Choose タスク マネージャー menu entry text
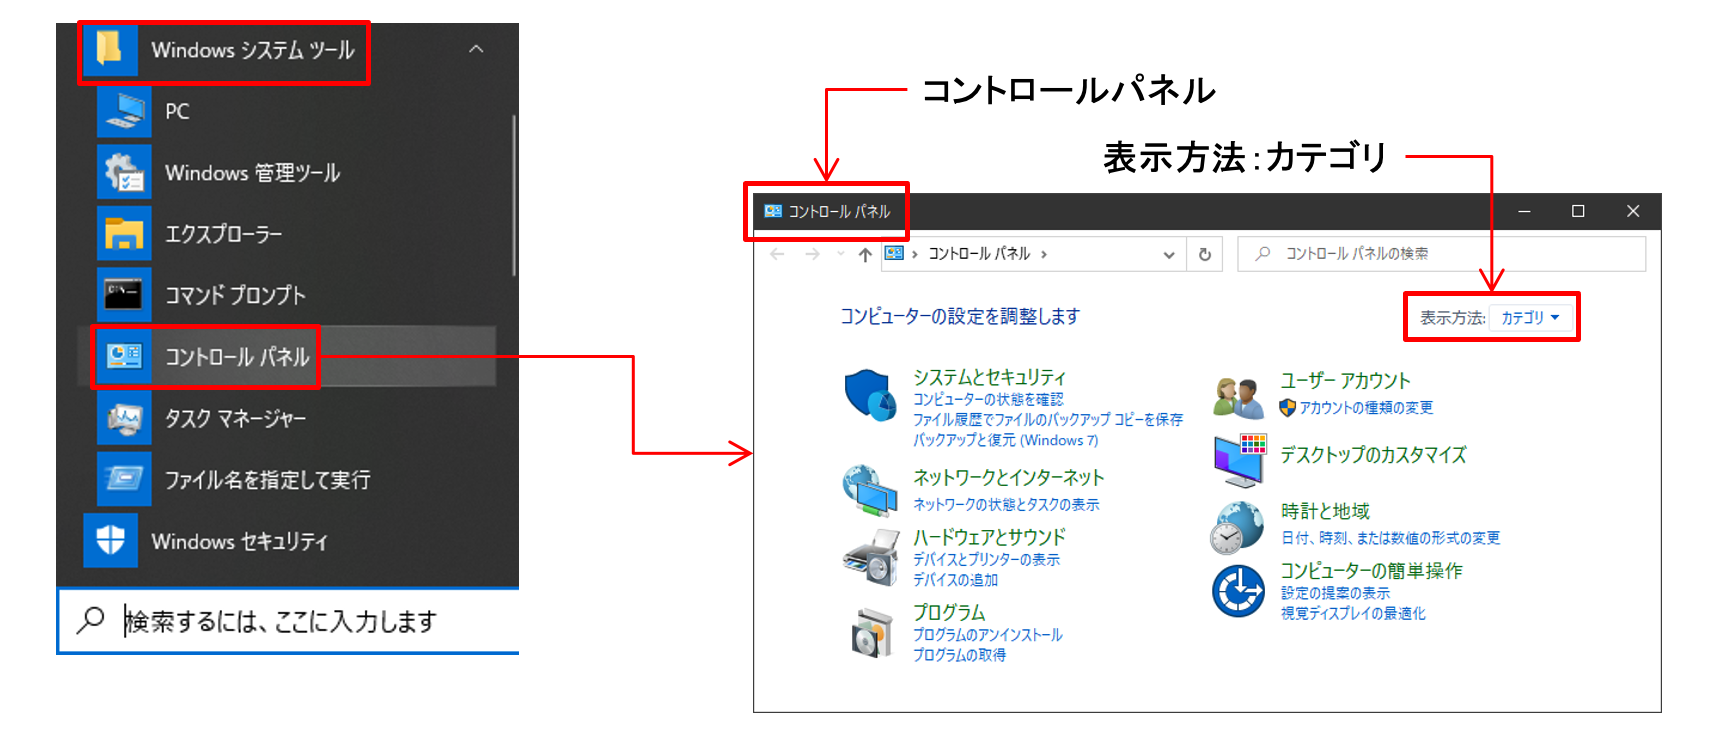The width and height of the screenshot is (1726, 752). (x=236, y=418)
